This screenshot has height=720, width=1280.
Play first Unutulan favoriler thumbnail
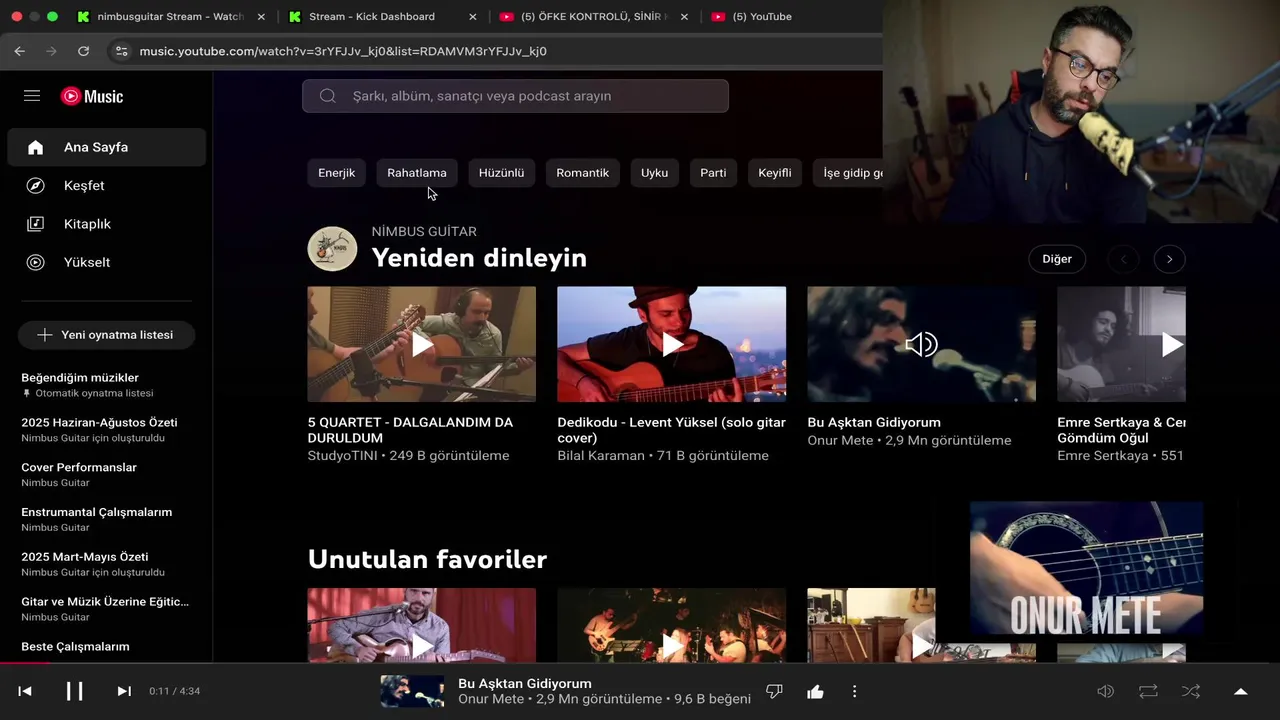[x=421, y=625]
